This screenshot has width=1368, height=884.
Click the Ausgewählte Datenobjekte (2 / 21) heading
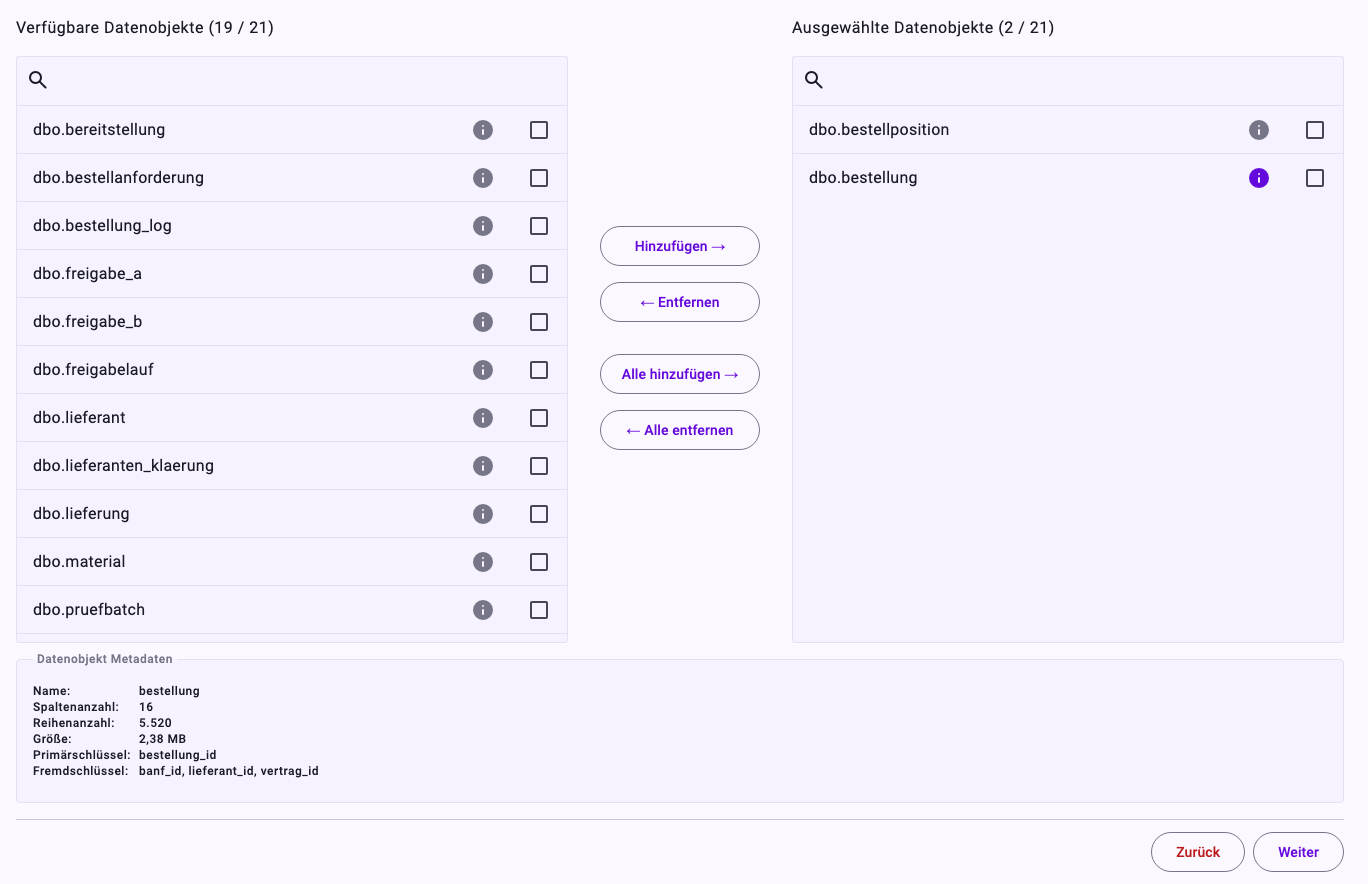pyautogui.click(x=923, y=28)
